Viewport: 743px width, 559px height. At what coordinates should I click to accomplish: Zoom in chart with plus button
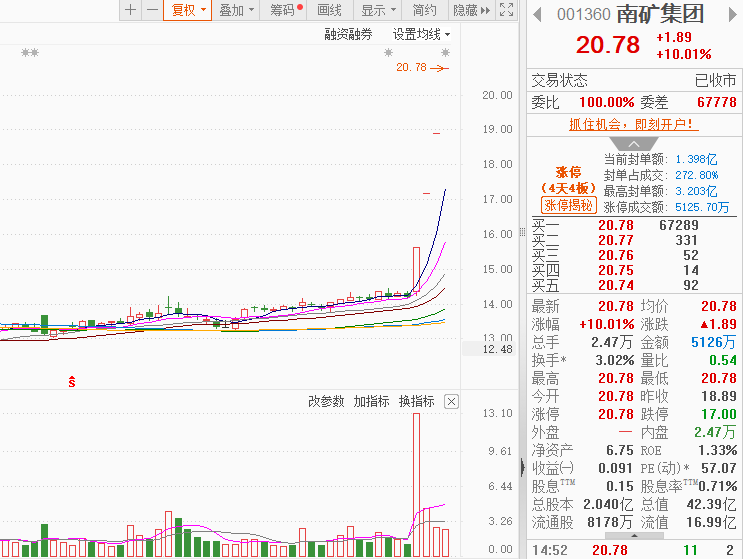tap(131, 9)
